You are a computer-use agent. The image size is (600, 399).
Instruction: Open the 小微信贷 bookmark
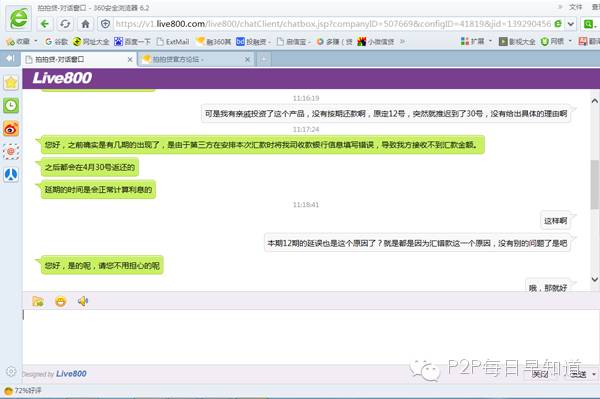tap(376, 41)
